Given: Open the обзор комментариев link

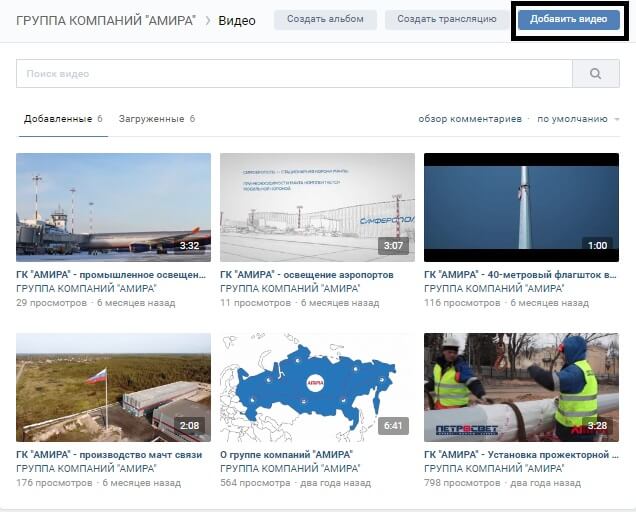Looking at the screenshot, I should click(470, 119).
